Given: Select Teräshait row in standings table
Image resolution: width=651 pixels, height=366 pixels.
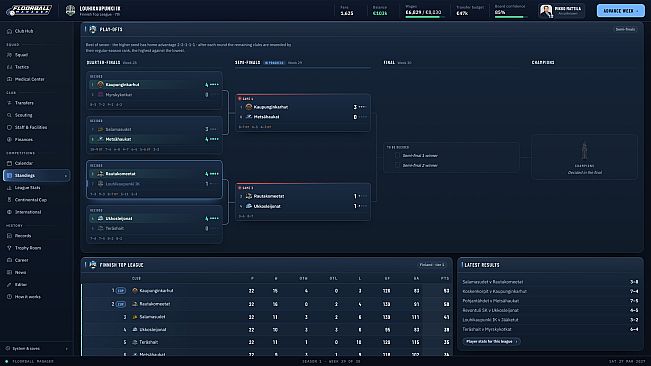Looking at the screenshot, I should 267,342.
